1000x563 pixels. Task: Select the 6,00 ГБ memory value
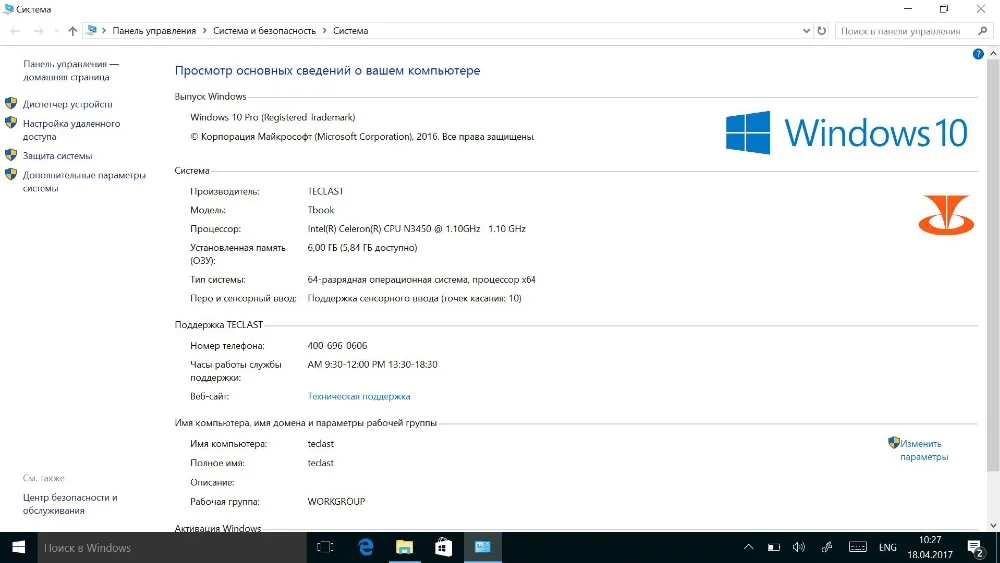(362, 247)
